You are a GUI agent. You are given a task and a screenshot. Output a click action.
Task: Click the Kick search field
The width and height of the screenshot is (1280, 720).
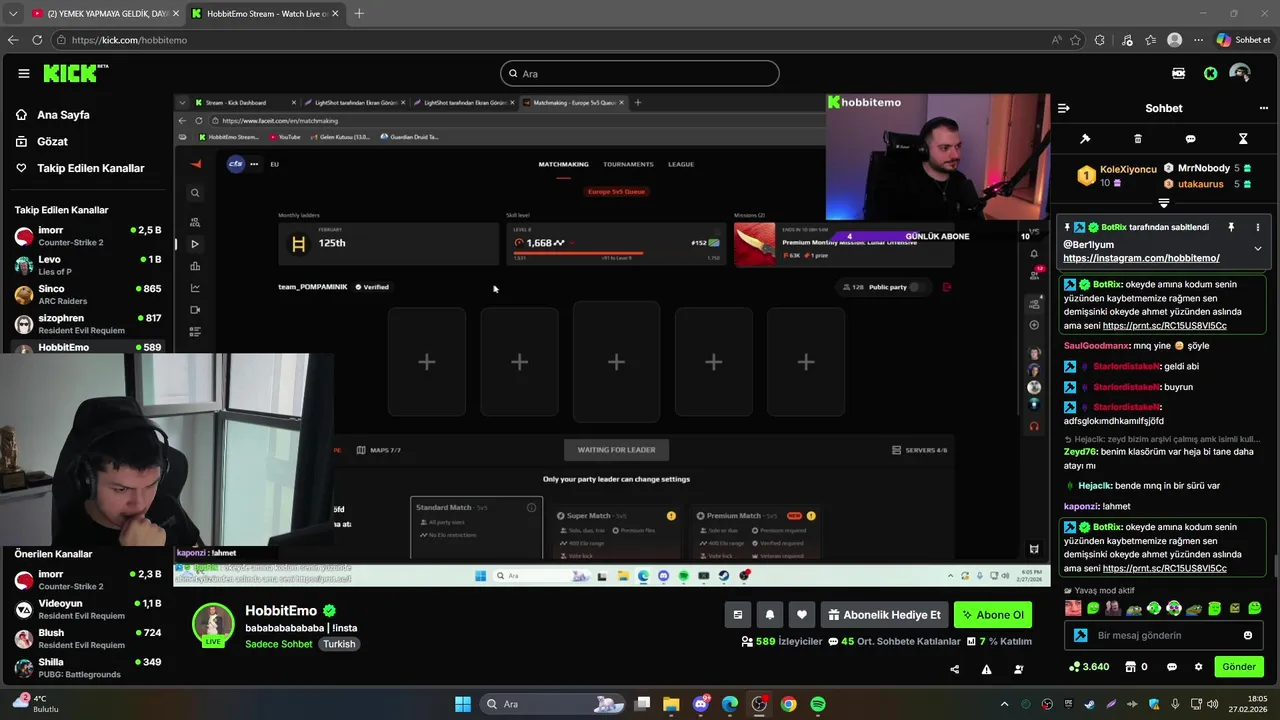click(640, 73)
